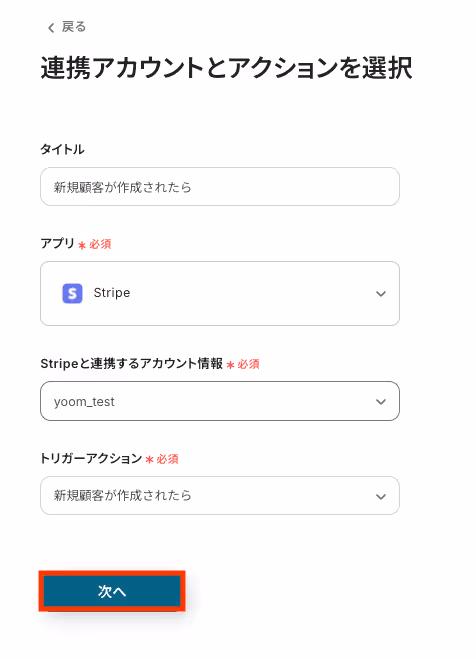476x660 pixels.
Task: Expand the トリガーアクション chevron arrow
Action: click(x=380, y=497)
